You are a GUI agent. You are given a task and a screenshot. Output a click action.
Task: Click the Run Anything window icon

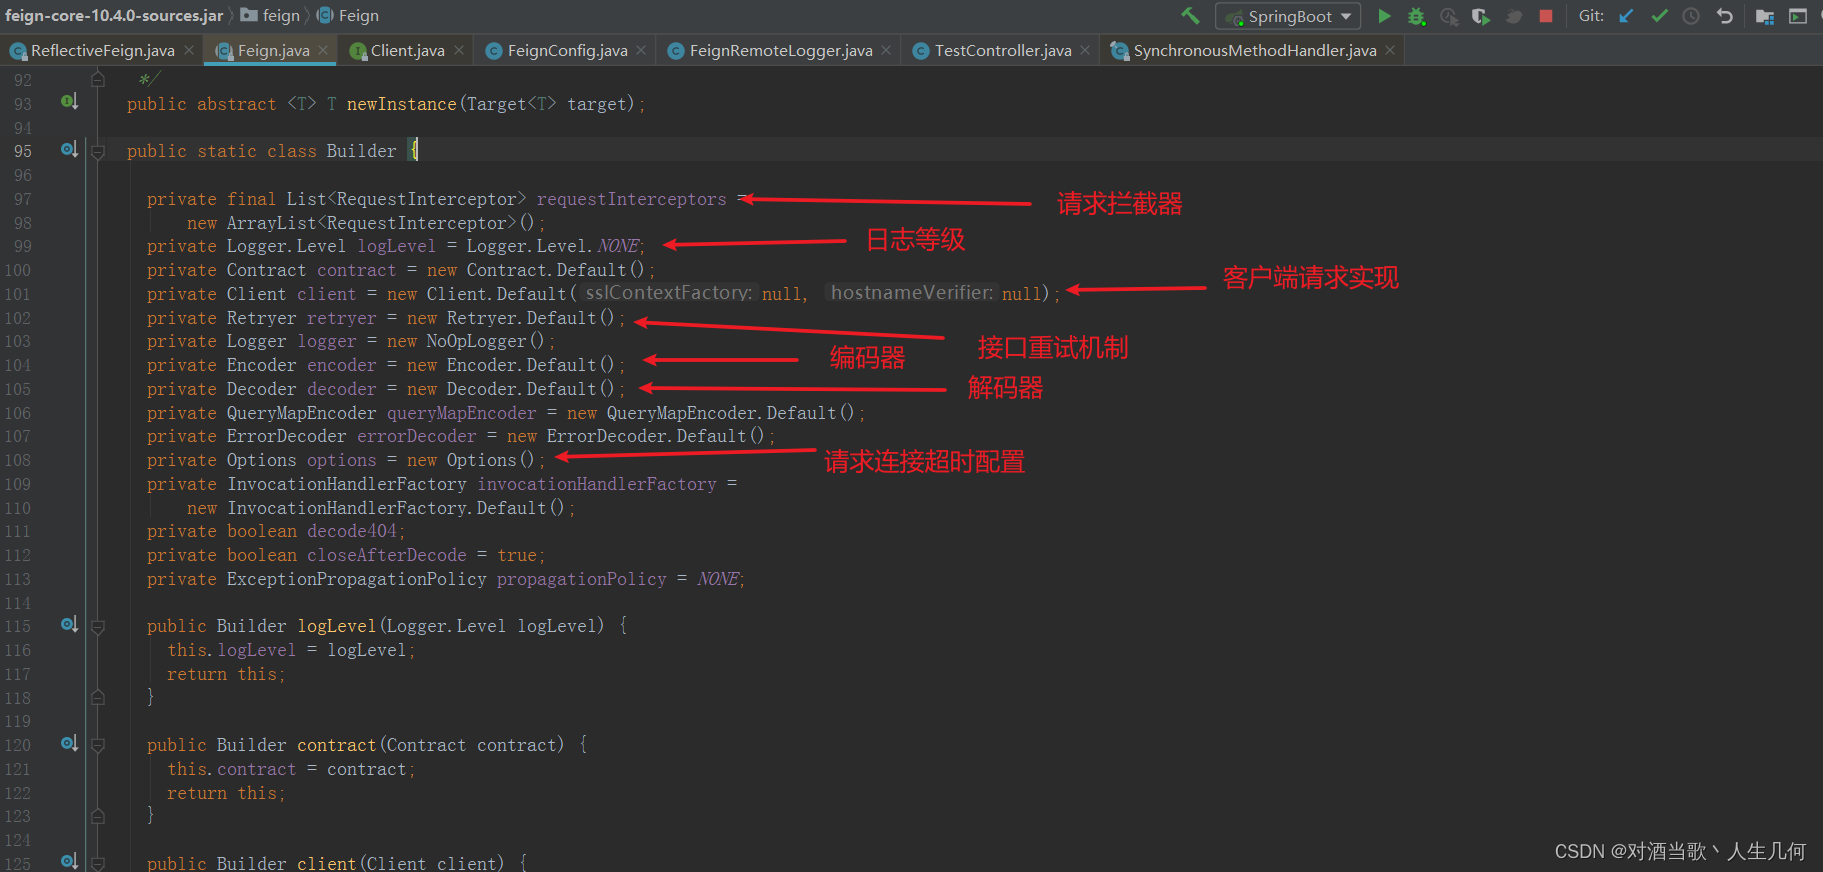click(1798, 16)
